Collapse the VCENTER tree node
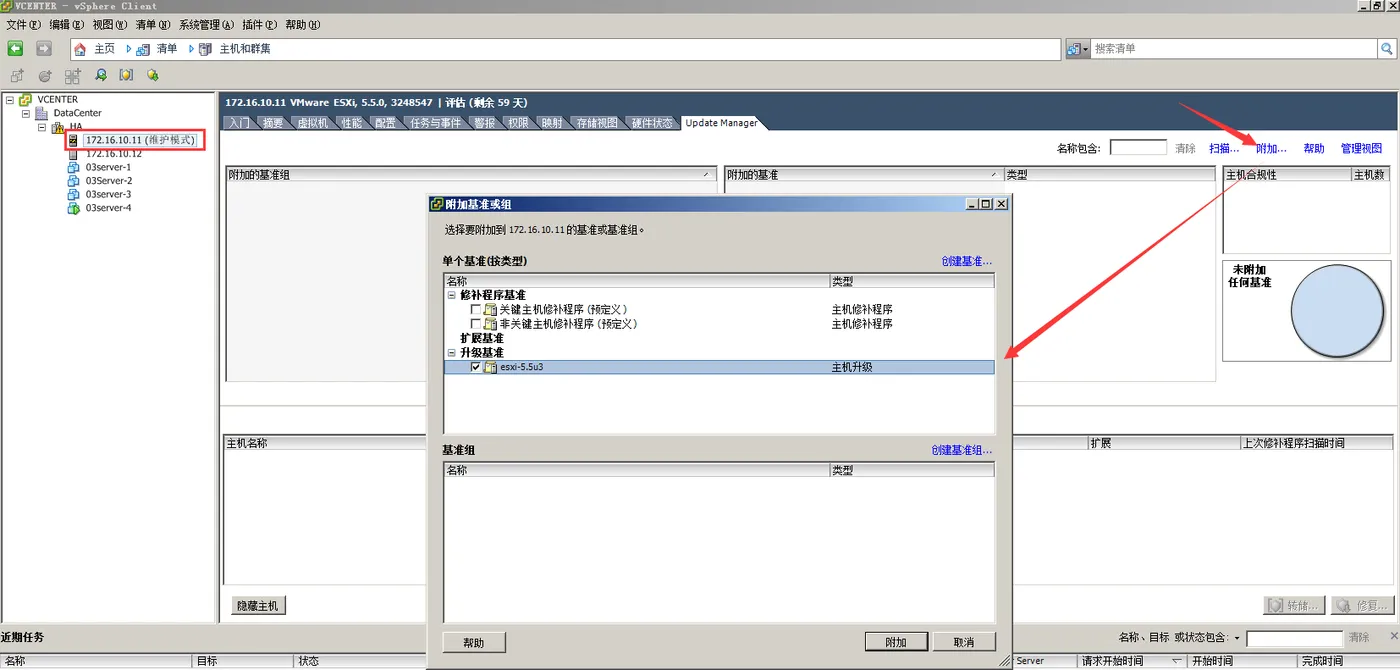The width and height of the screenshot is (1400, 670). (x=10, y=100)
